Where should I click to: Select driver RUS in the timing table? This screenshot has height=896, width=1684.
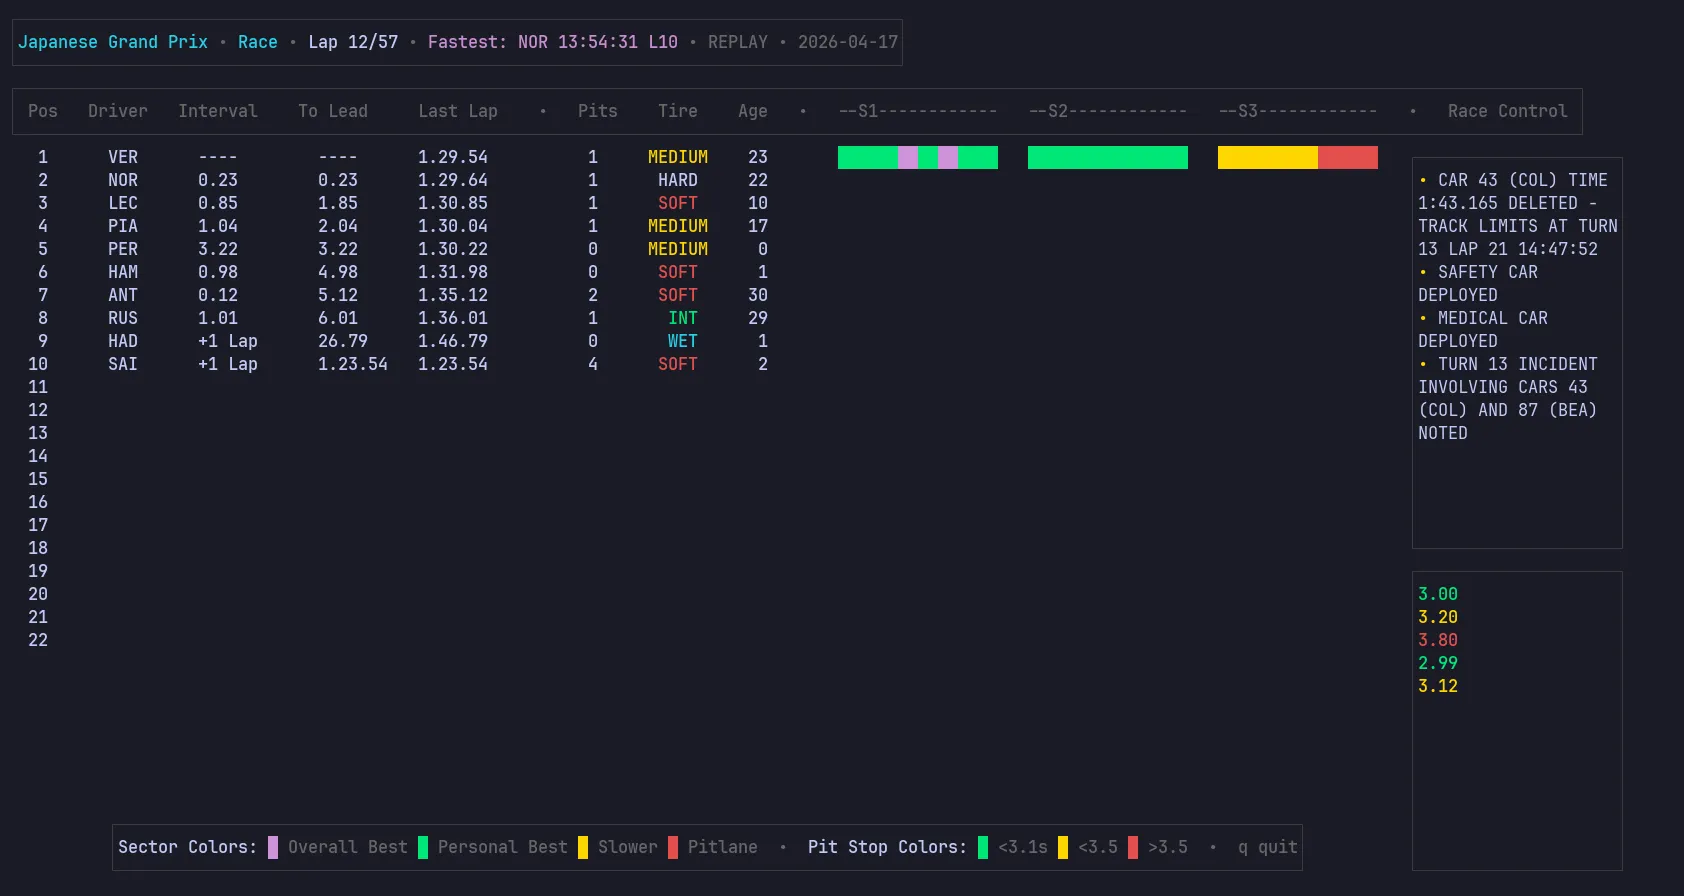pos(123,318)
